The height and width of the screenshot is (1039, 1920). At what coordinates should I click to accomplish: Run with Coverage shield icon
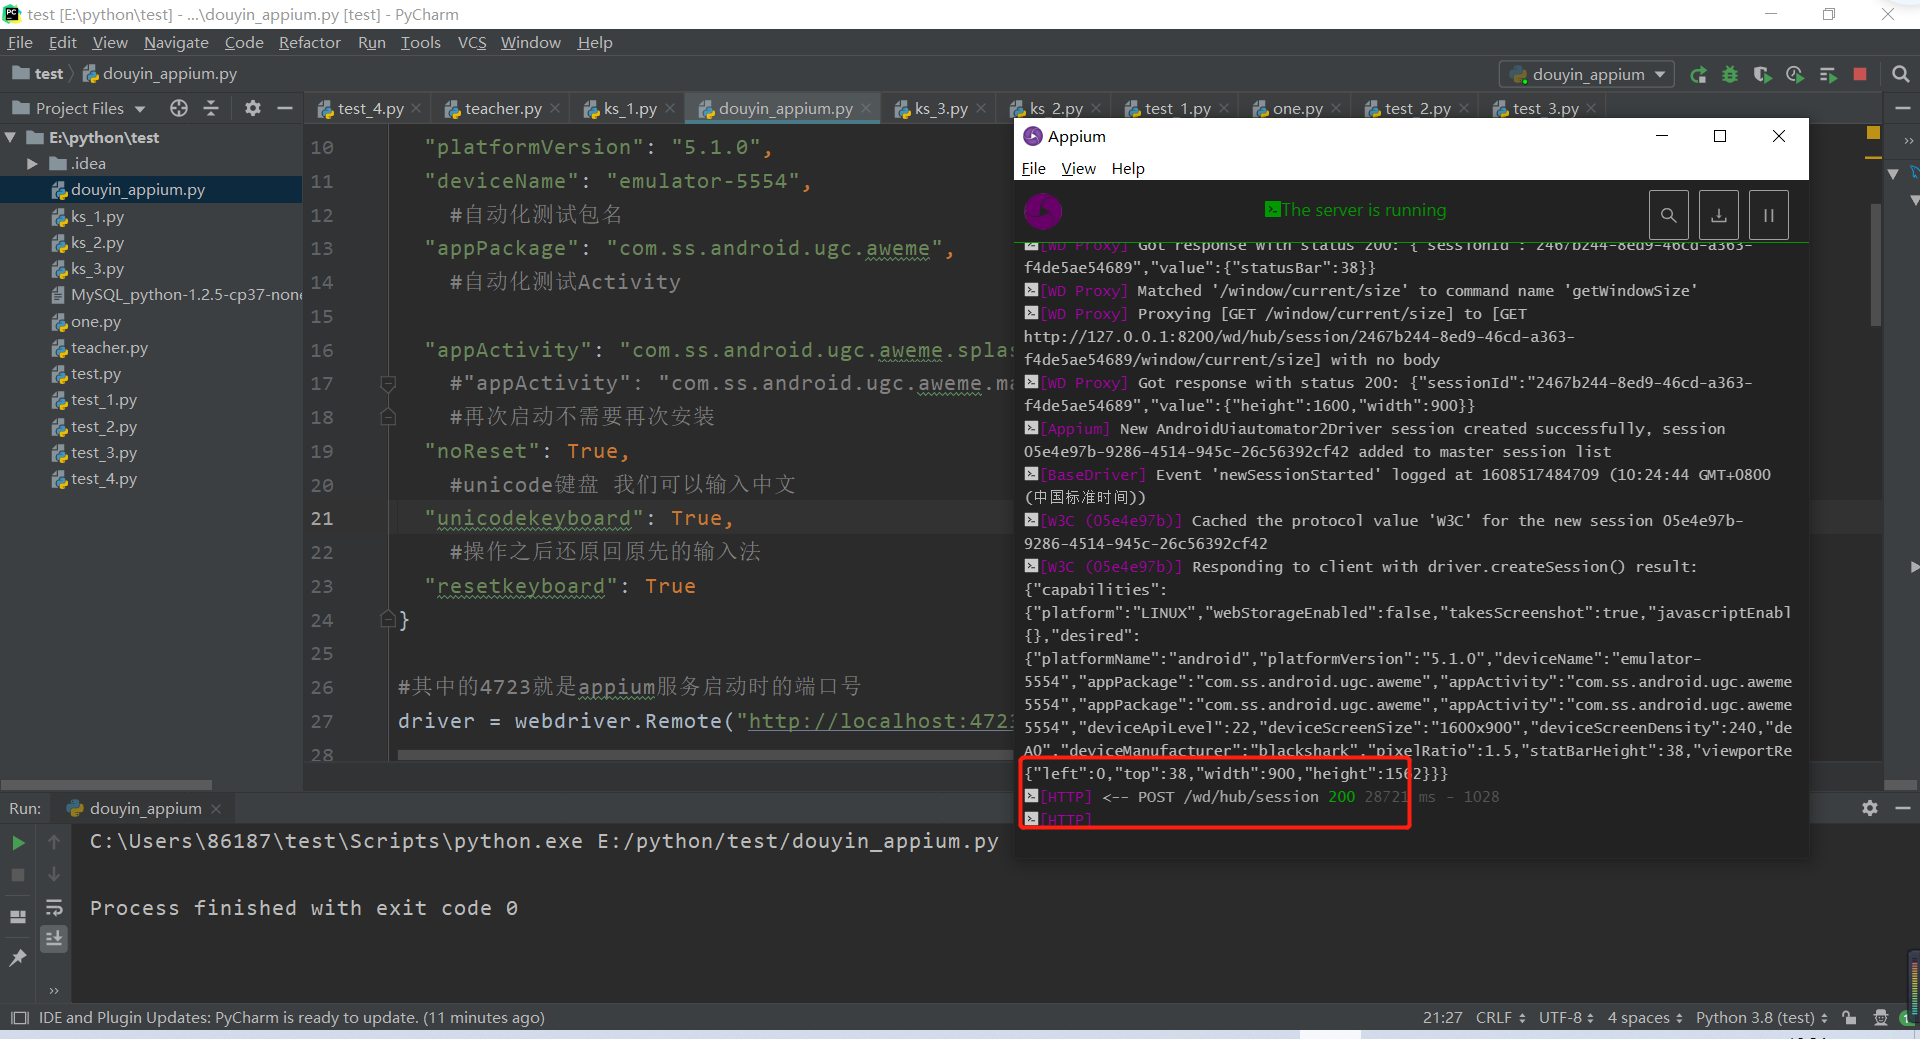1762,75
